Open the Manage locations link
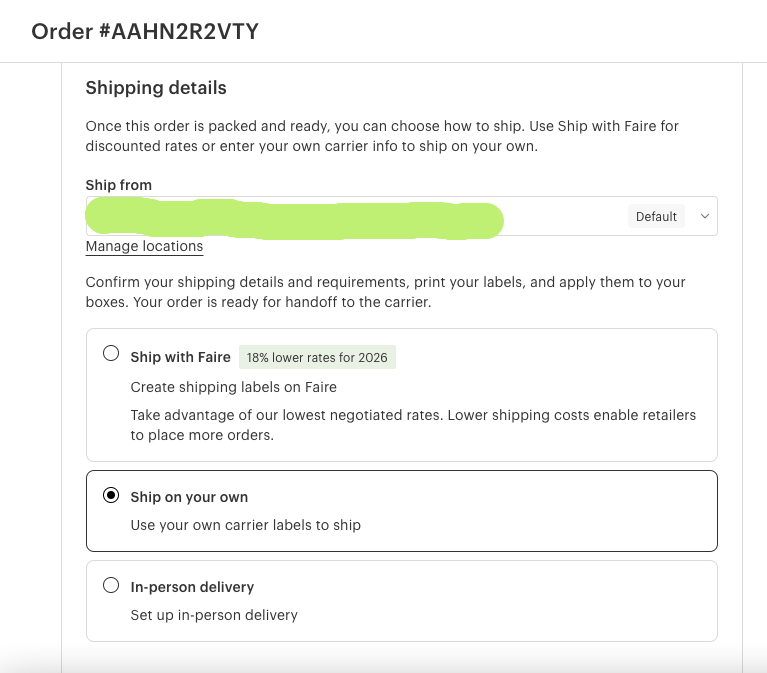This screenshot has height=673, width=767. click(144, 246)
